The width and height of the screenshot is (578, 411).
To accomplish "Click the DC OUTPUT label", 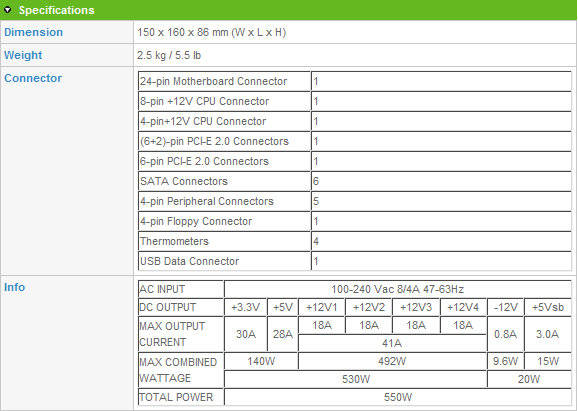I will click(x=167, y=307).
